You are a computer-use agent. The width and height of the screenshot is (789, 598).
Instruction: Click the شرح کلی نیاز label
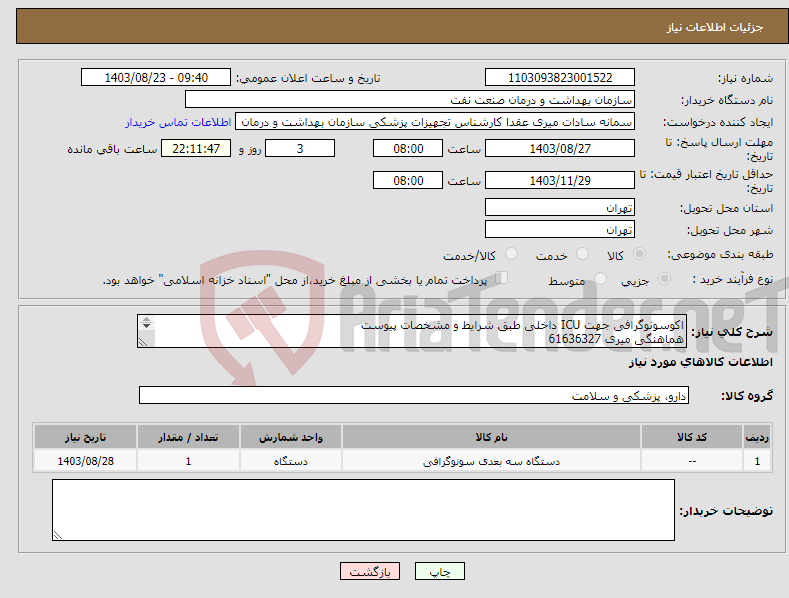732,332
